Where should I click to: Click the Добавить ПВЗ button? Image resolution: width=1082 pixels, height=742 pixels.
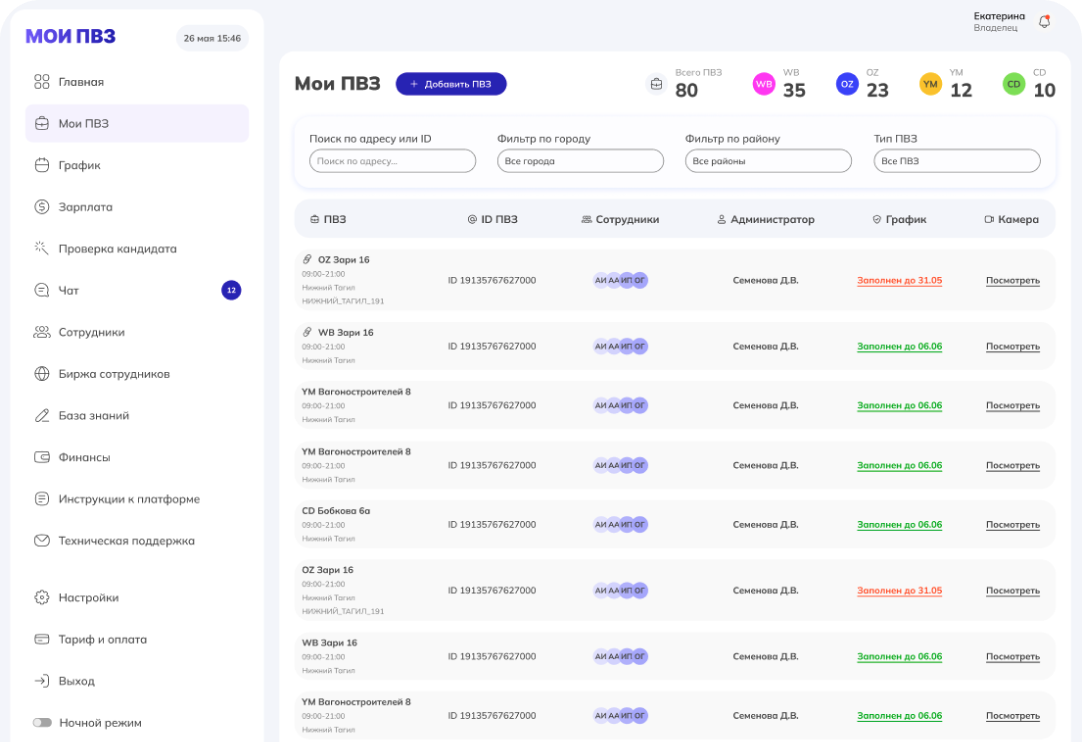[451, 84]
